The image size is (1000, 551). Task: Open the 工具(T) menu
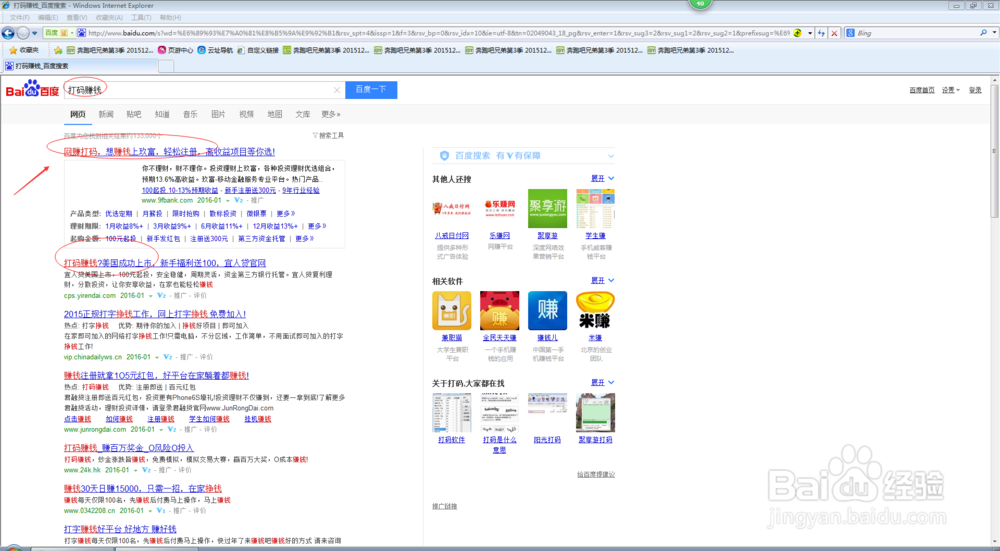coord(141,18)
